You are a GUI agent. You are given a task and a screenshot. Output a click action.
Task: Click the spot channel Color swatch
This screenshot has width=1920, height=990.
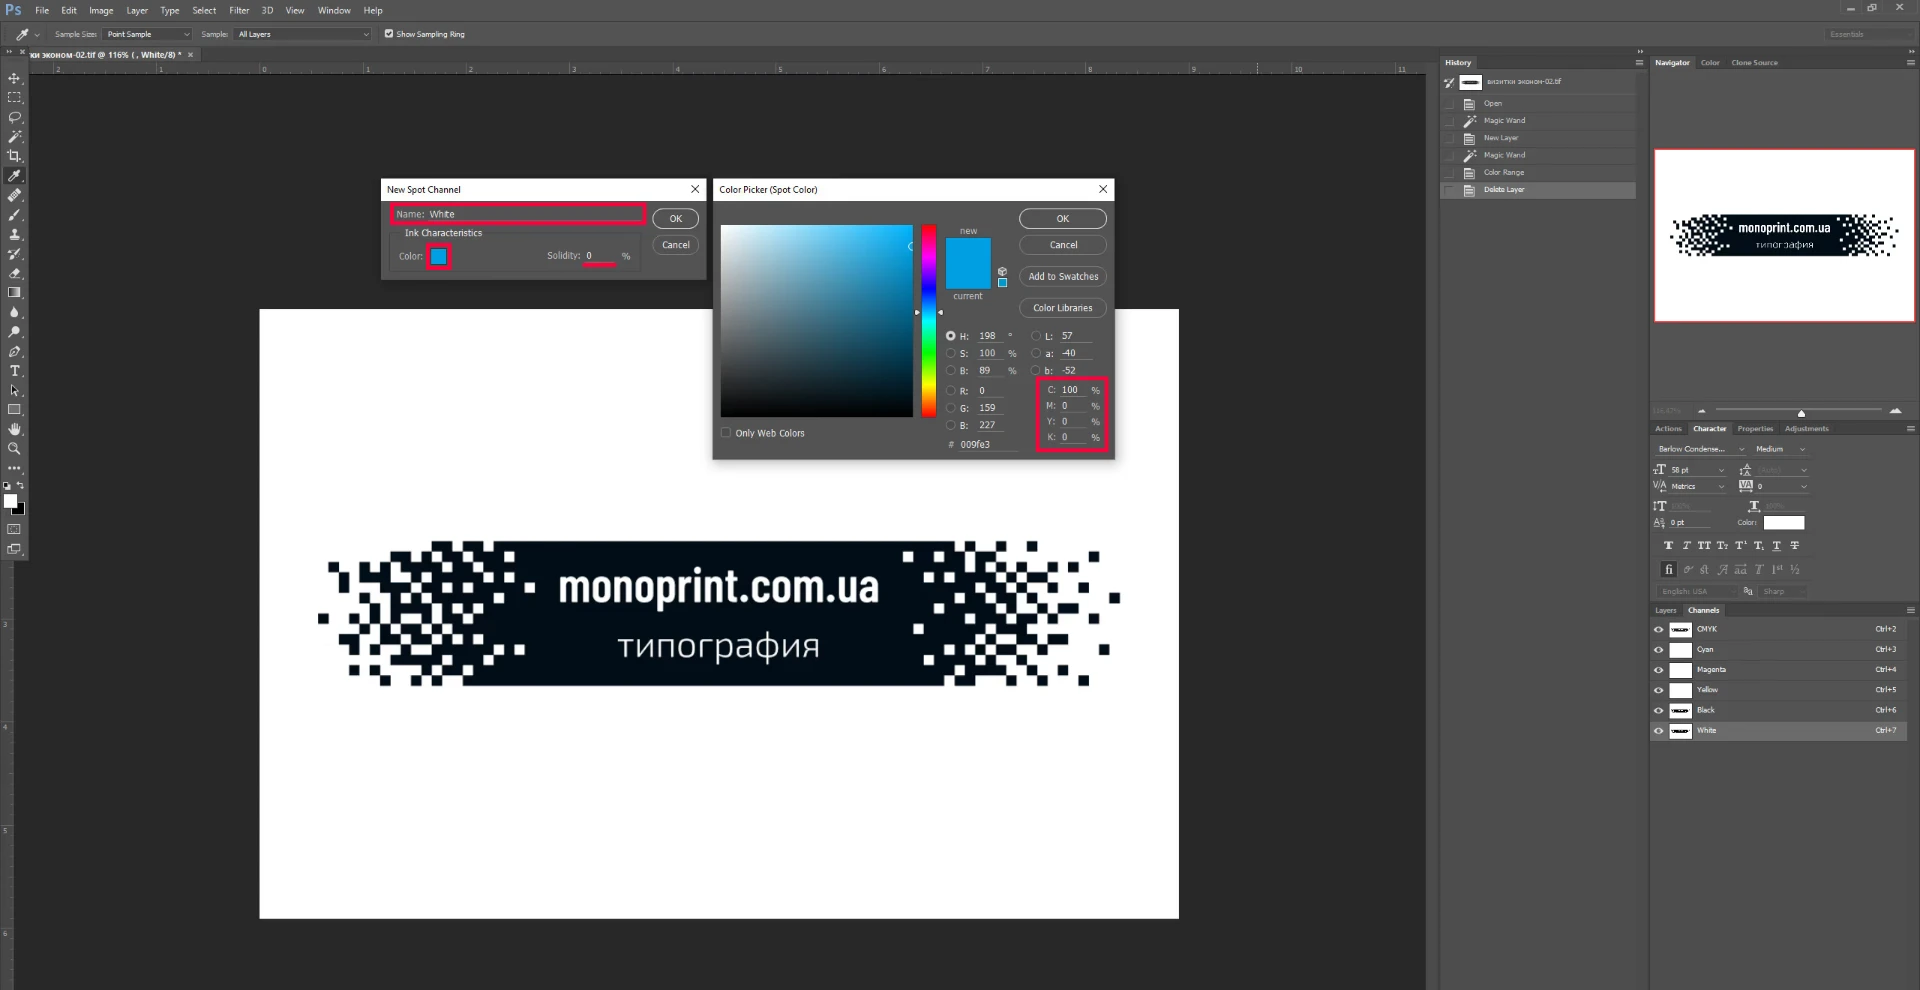point(439,257)
